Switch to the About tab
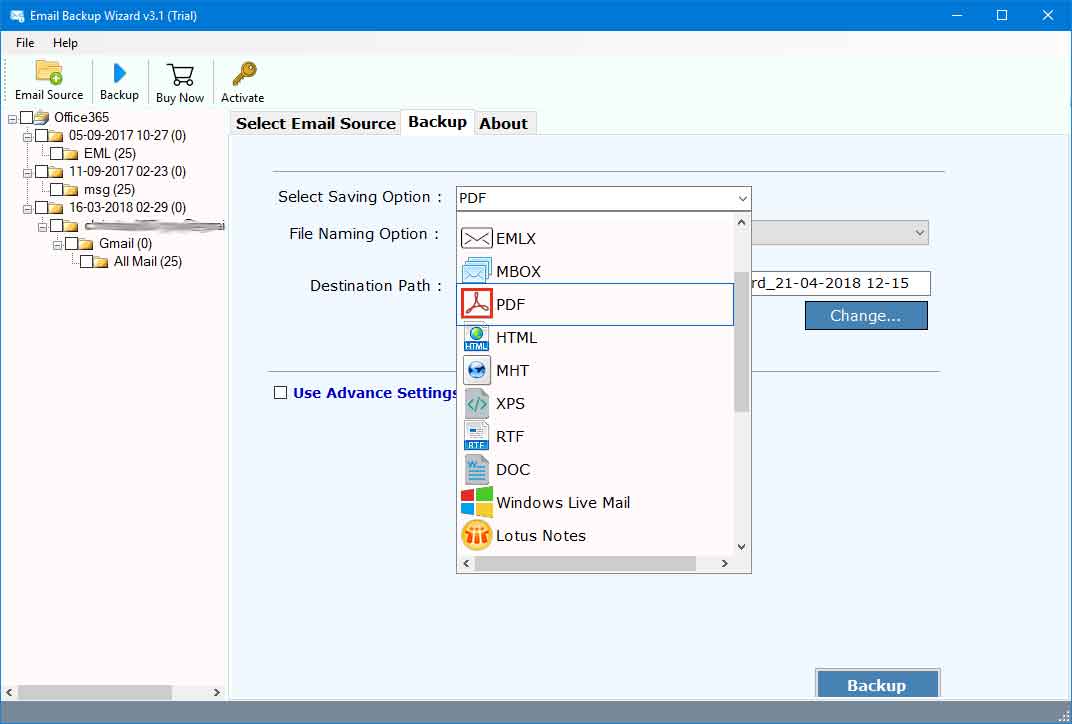 pyautogui.click(x=503, y=124)
